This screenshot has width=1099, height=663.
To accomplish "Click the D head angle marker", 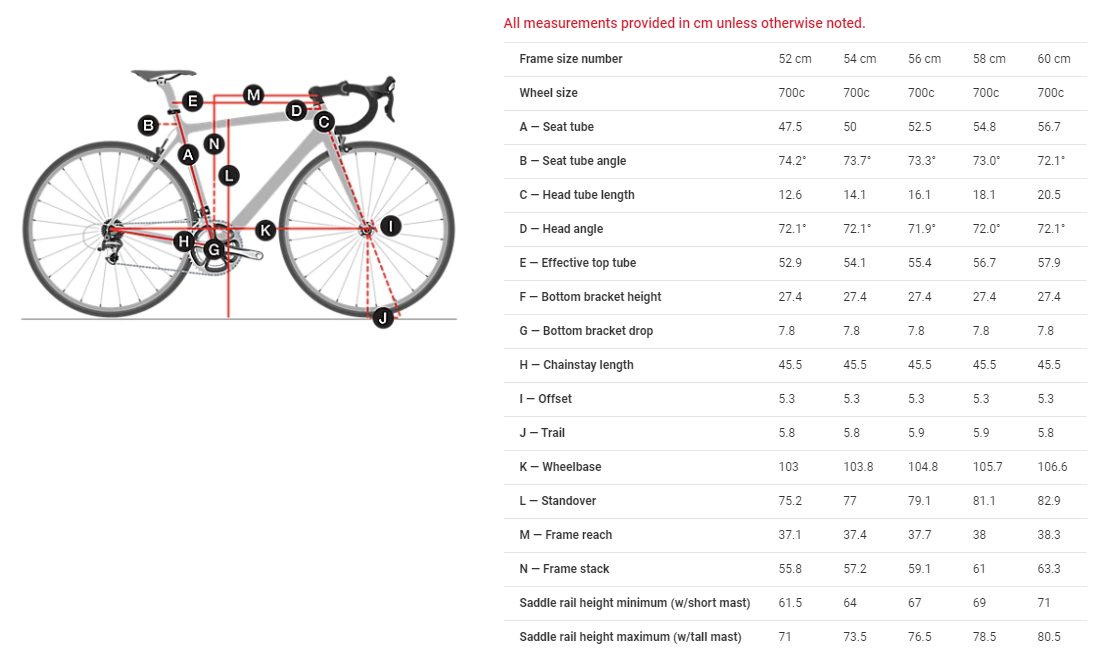I will 296,111.
